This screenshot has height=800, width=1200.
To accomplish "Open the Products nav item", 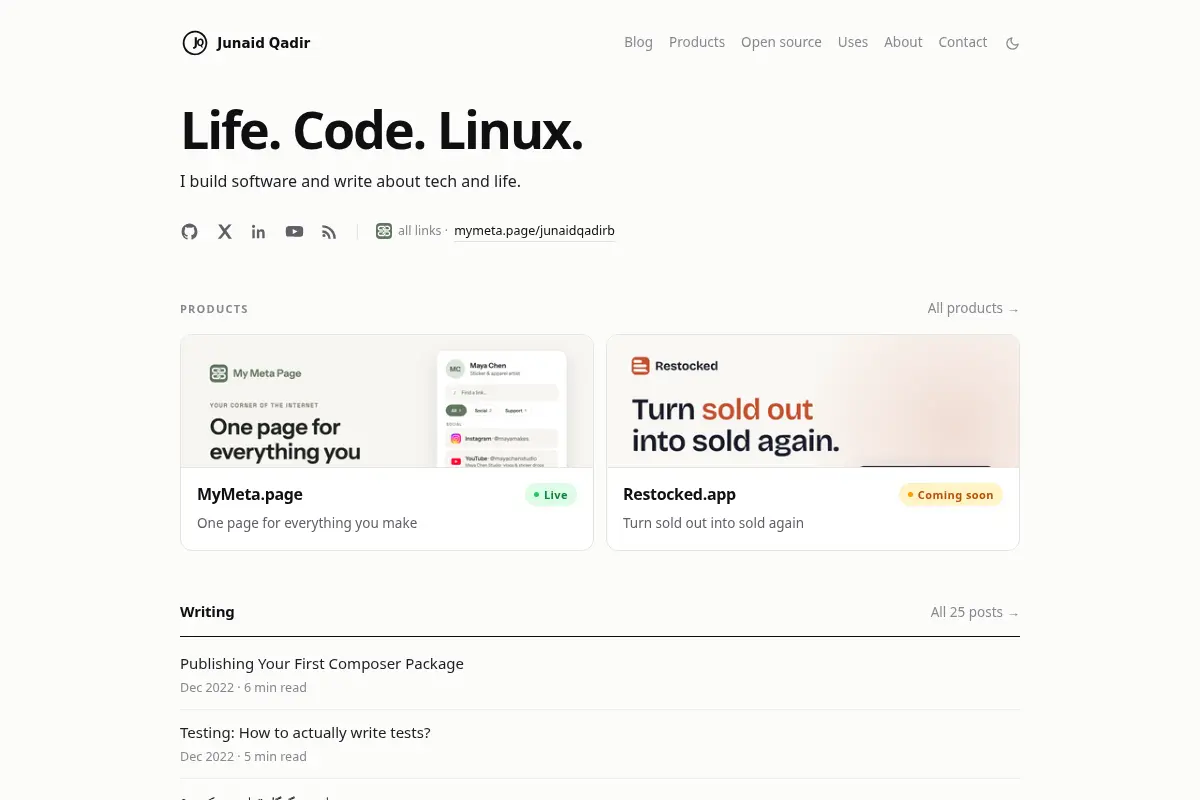I will coord(697,42).
